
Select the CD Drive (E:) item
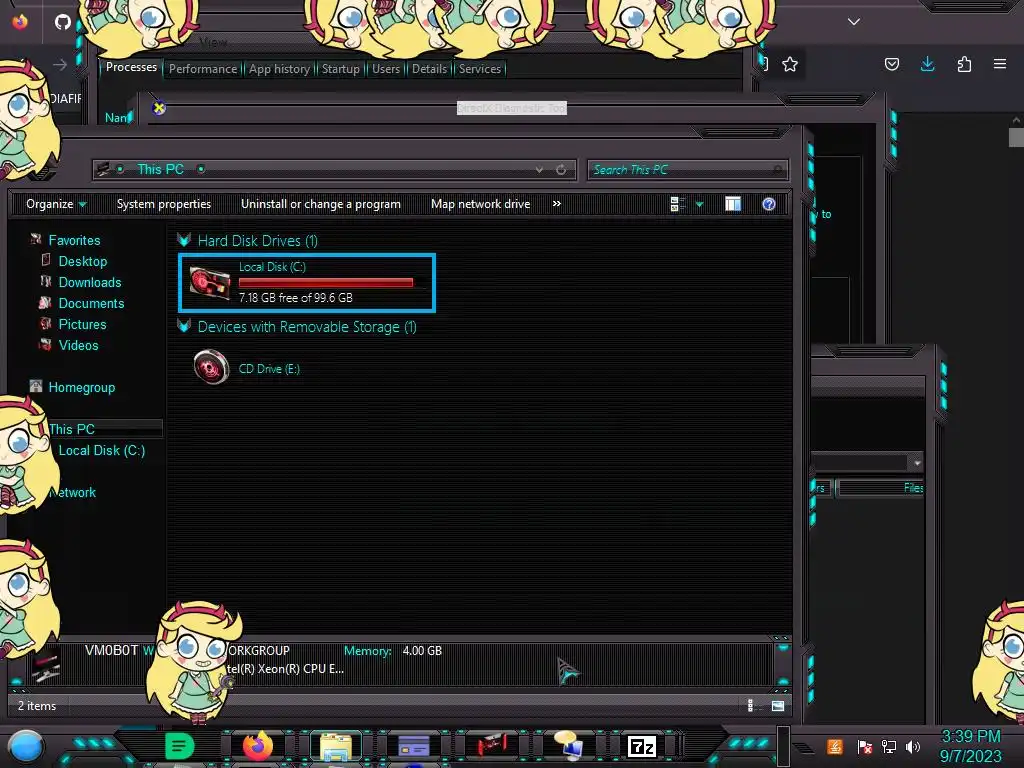[x=248, y=368]
